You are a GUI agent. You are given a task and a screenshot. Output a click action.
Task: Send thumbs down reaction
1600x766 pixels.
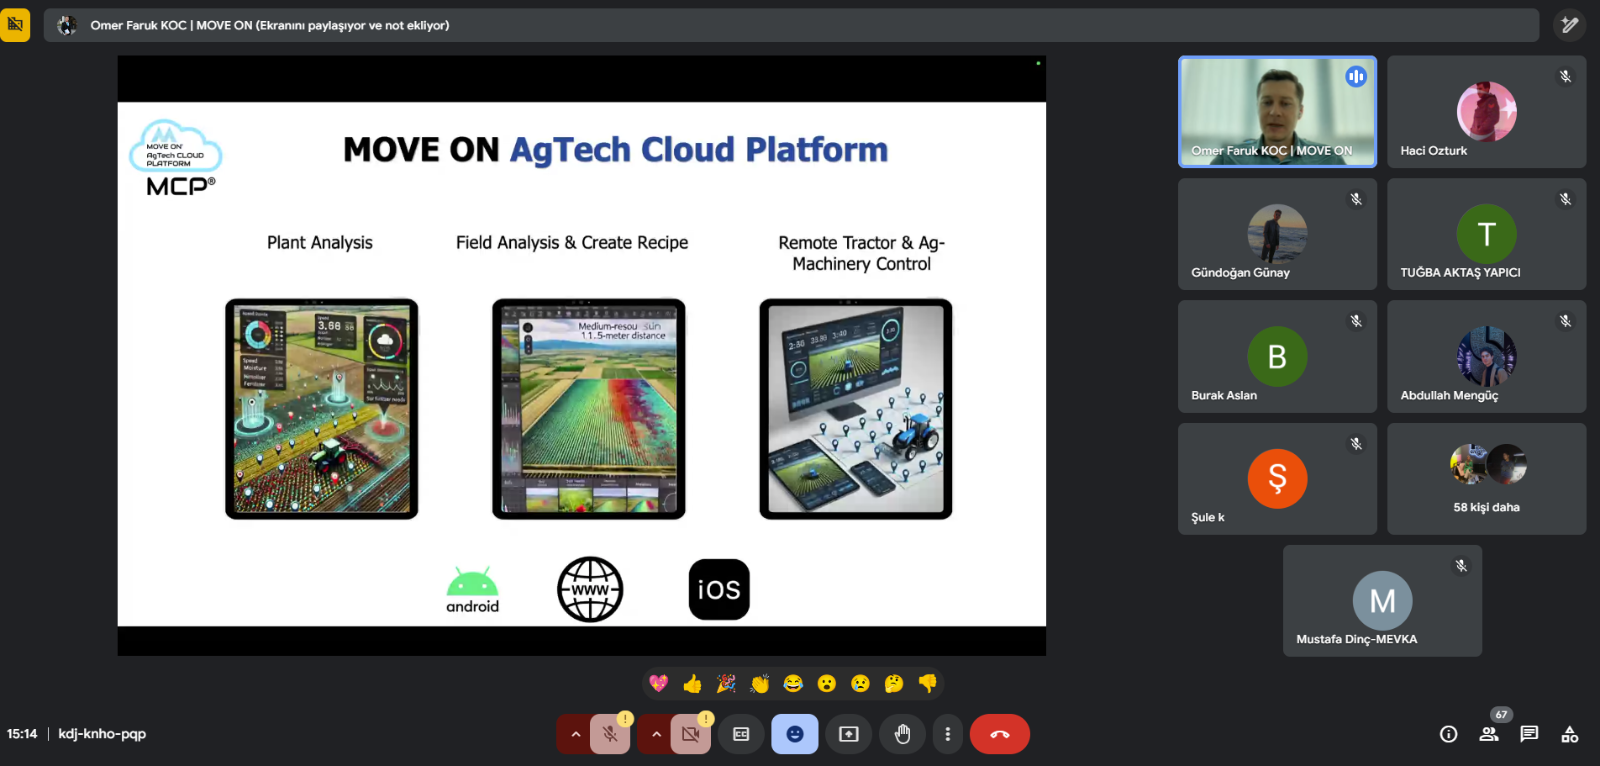click(928, 683)
